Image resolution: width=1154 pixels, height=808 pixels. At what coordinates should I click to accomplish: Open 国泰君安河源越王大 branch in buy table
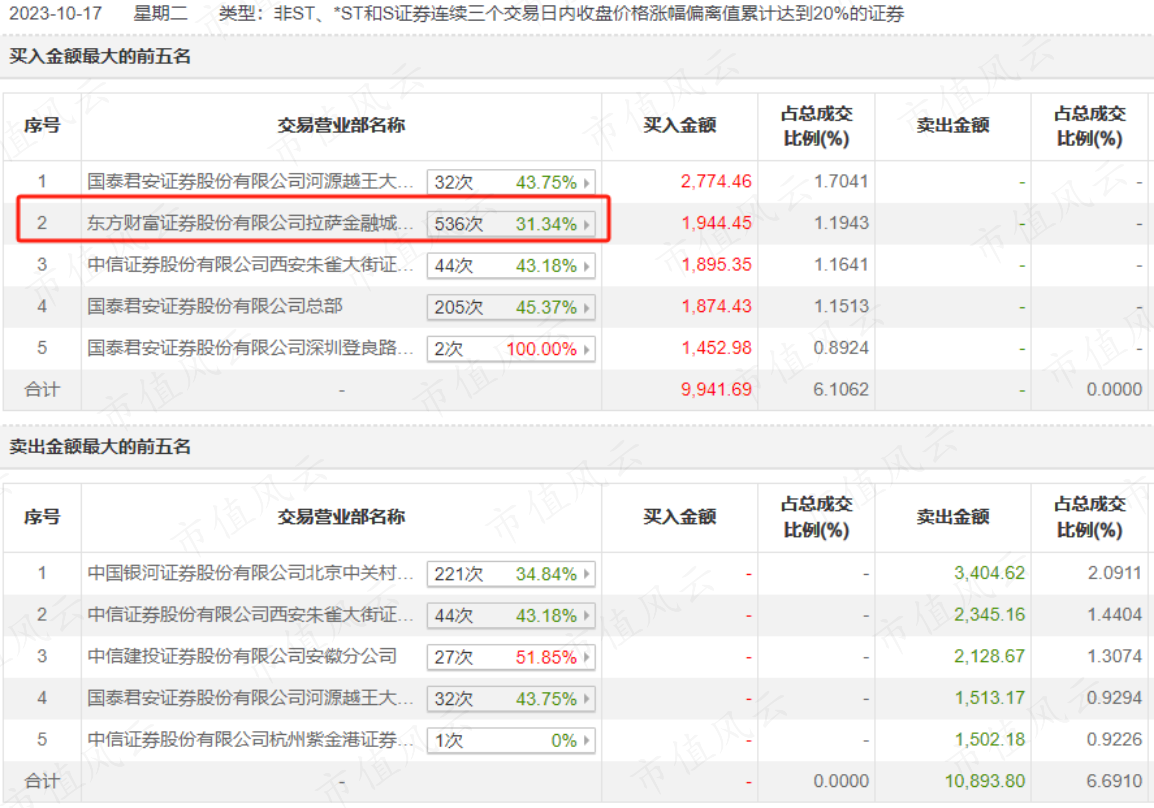tap(250, 181)
